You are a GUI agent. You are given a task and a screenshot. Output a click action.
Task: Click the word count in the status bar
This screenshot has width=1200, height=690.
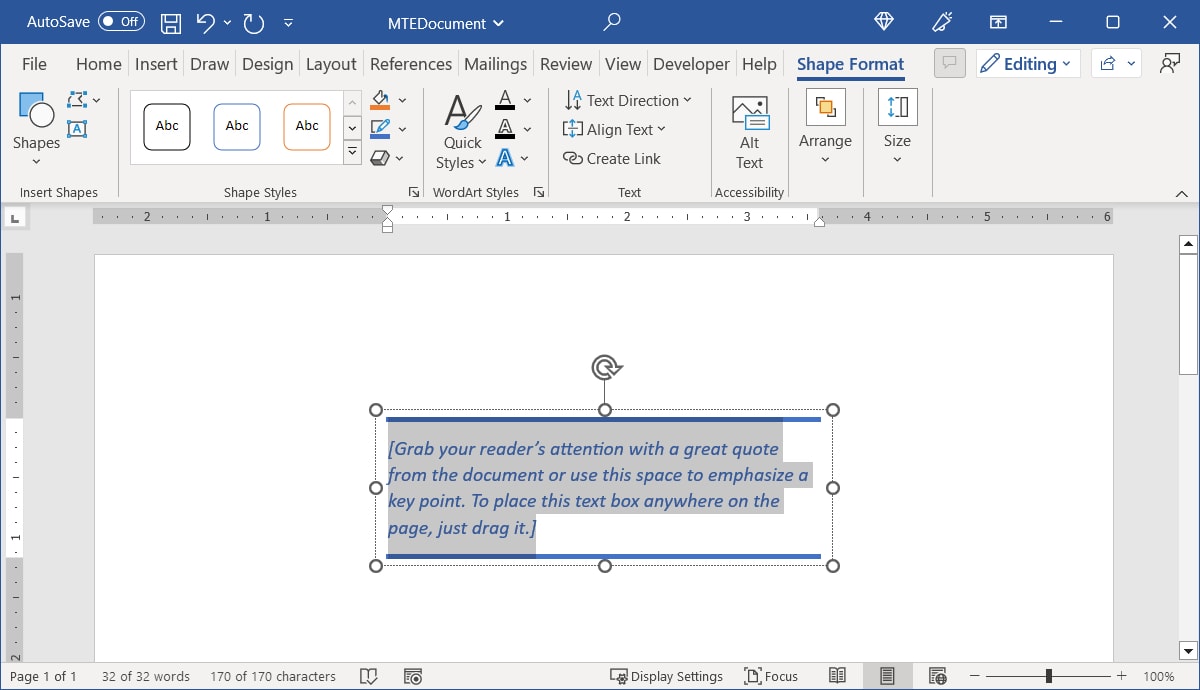[145, 676]
